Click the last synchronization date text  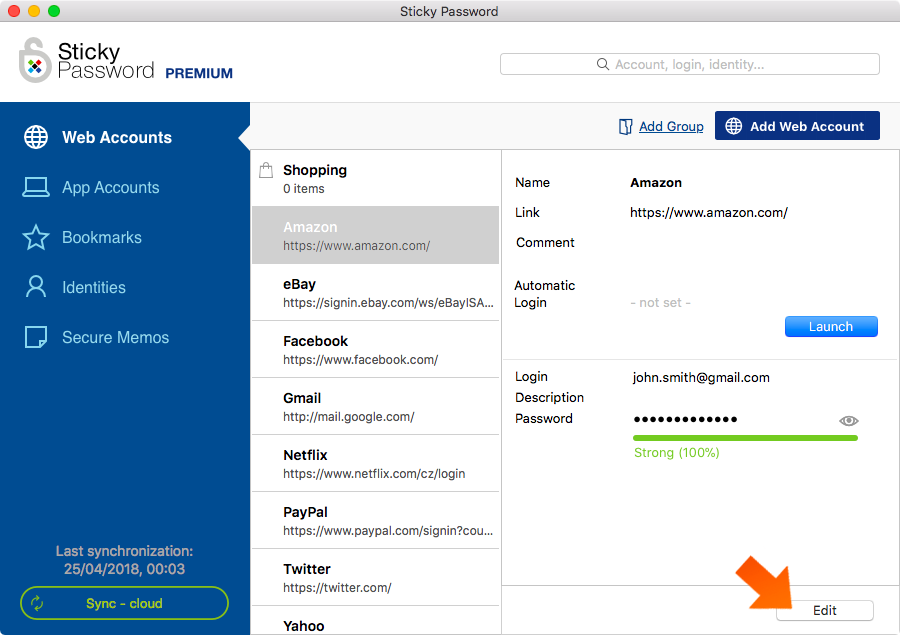pos(125,569)
